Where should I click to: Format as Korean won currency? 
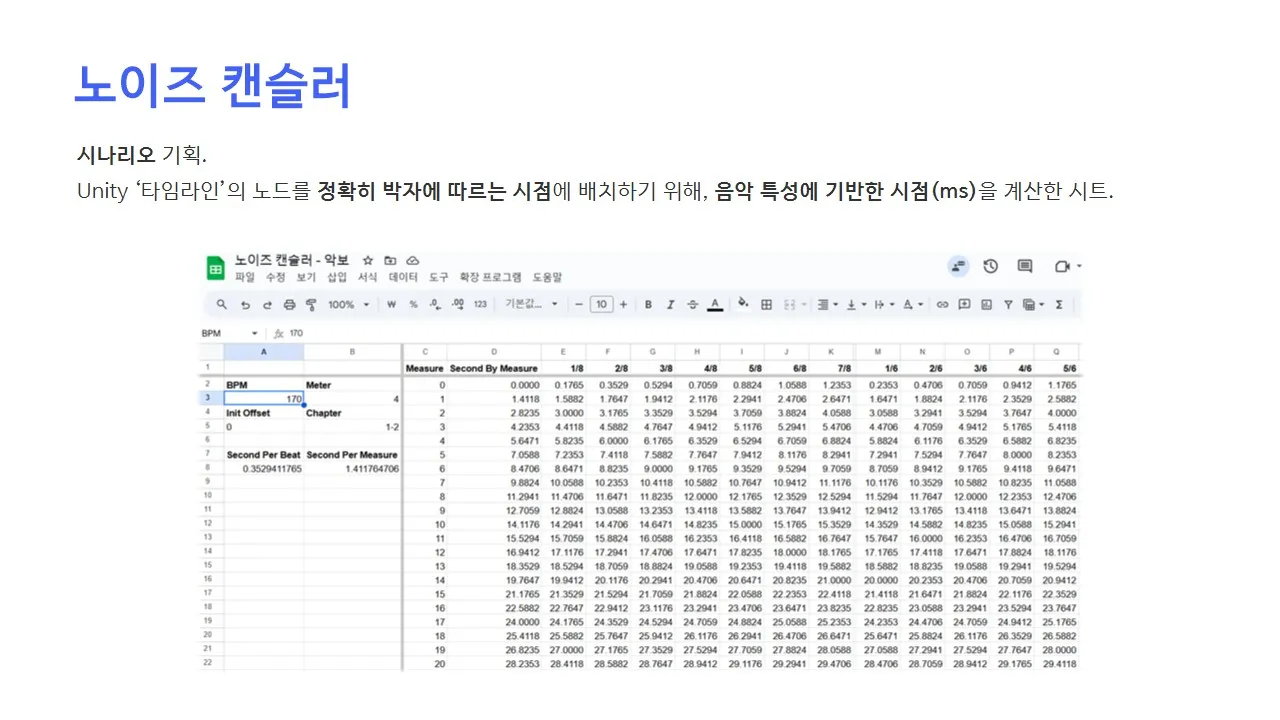[x=392, y=305]
